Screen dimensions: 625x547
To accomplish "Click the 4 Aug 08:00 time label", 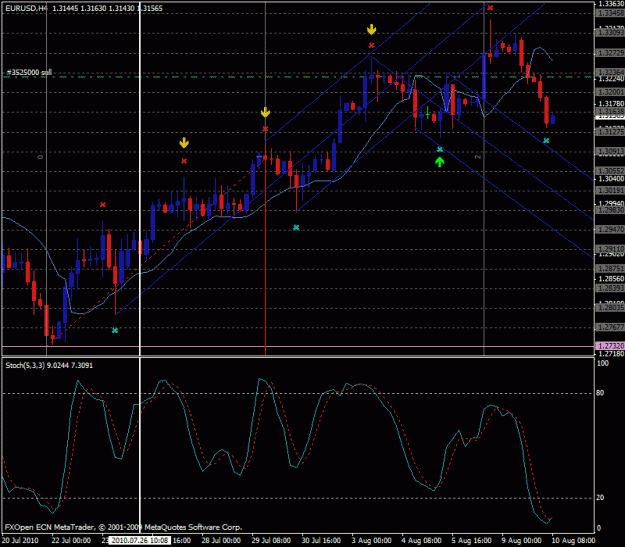I will pos(422,541).
